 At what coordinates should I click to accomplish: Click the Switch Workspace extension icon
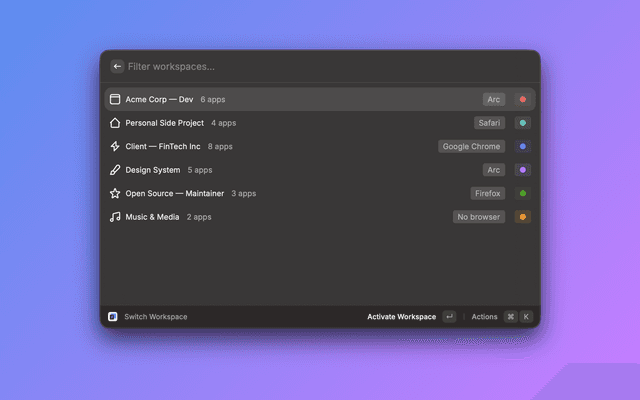(x=113, y=317)
